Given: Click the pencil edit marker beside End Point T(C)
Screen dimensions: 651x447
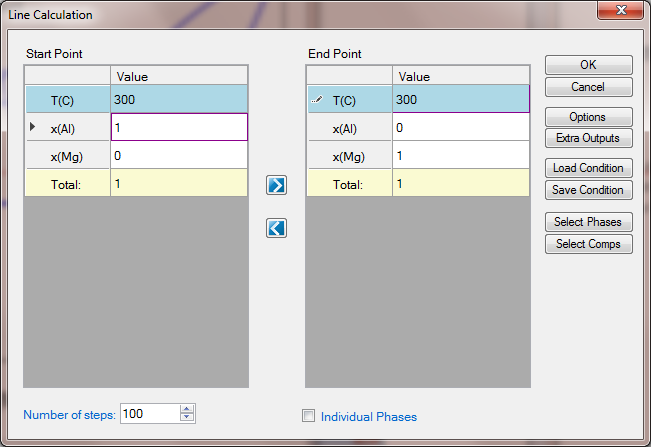Looking at the screenshot, I should pyautogui.click(x=317, y=100).
